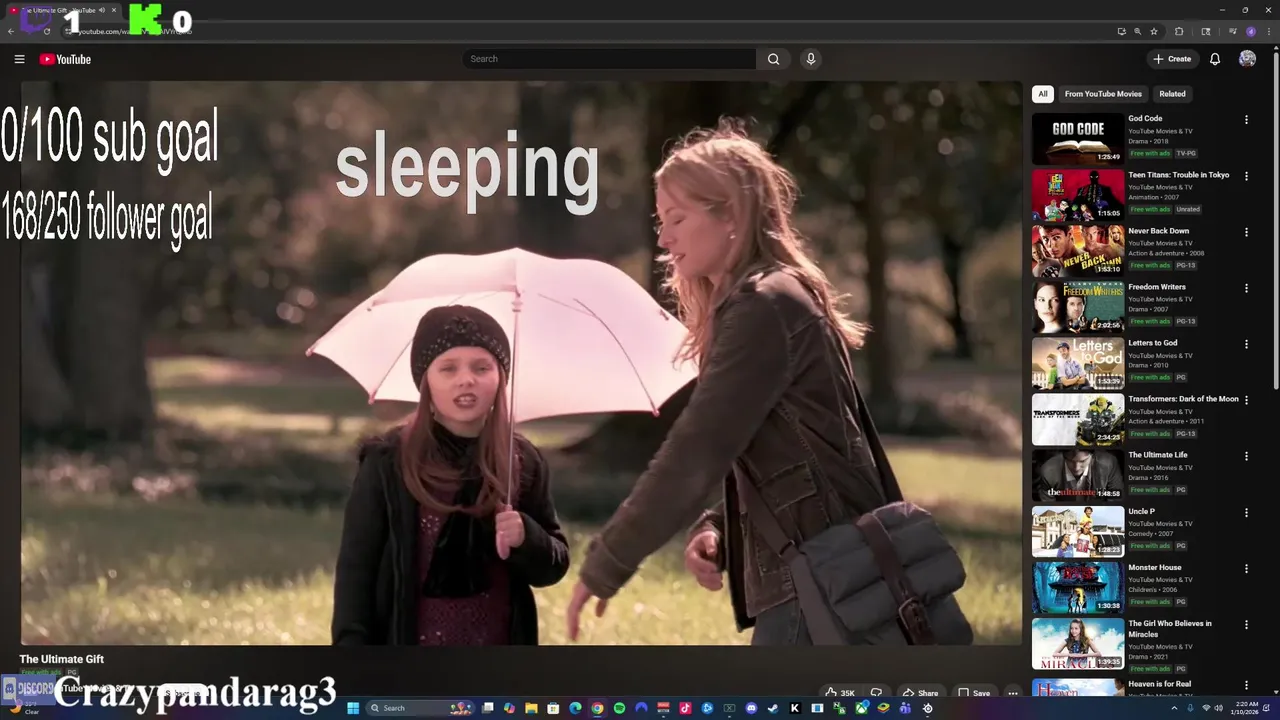Image resolution: width=1280 pixels, height=720 pixels.
Task: Open Windows Start button
Action: pos(352,708)
